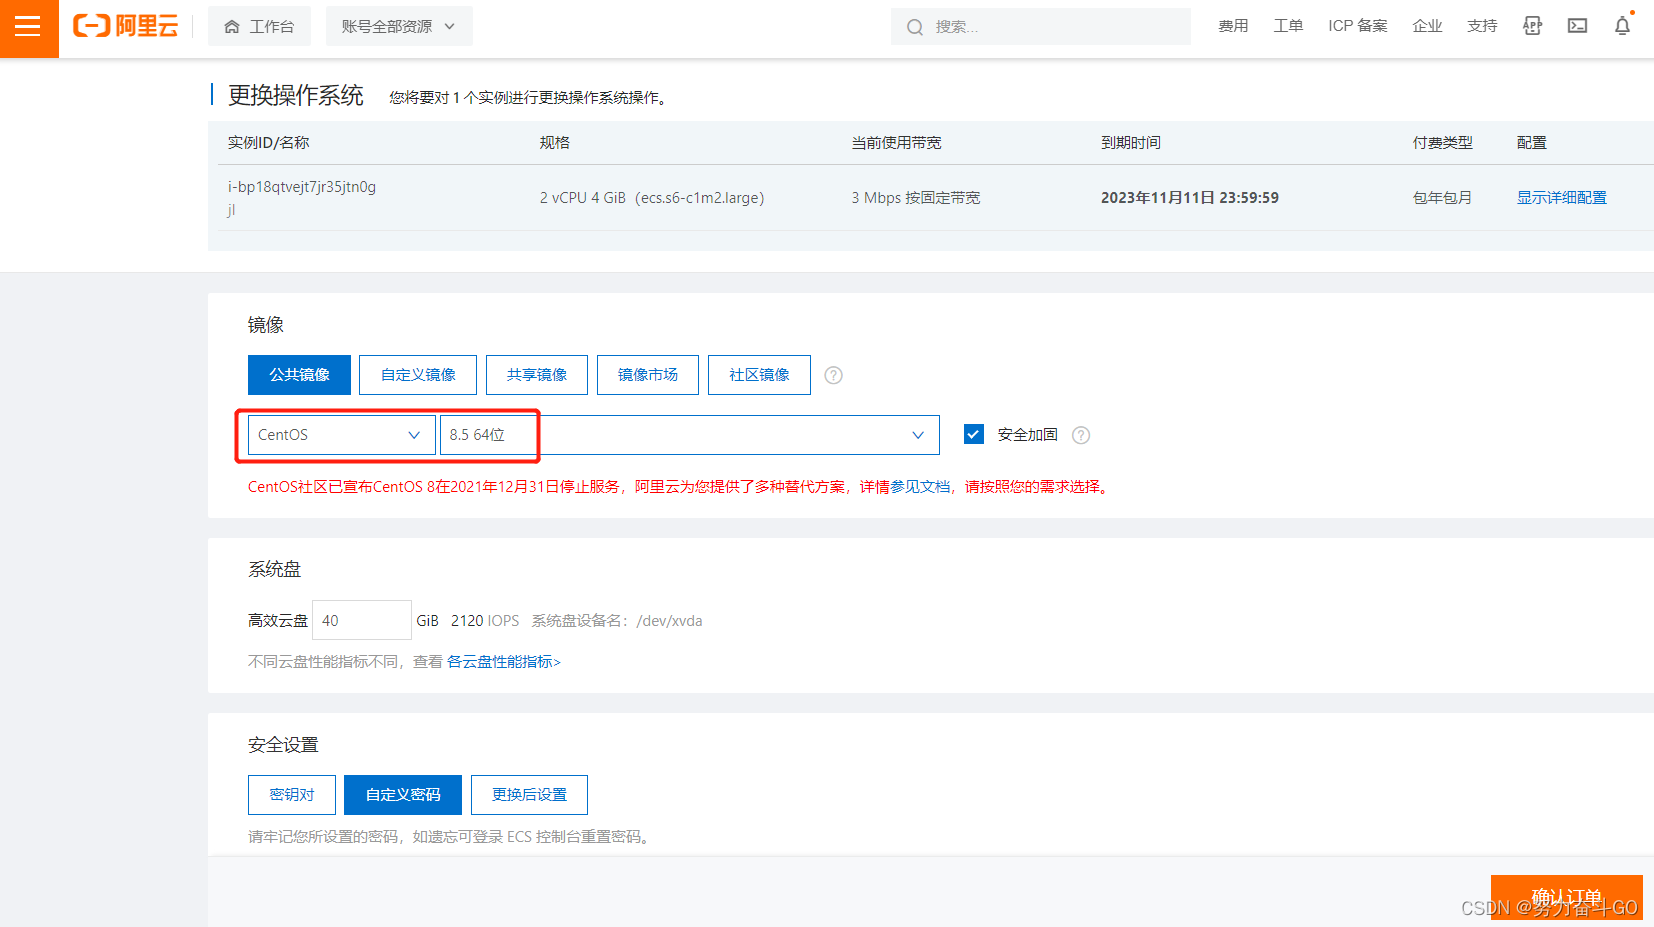Open the 支持 menu
This screenshot has width=1654, height=927.
click(x=1482, y=26)
